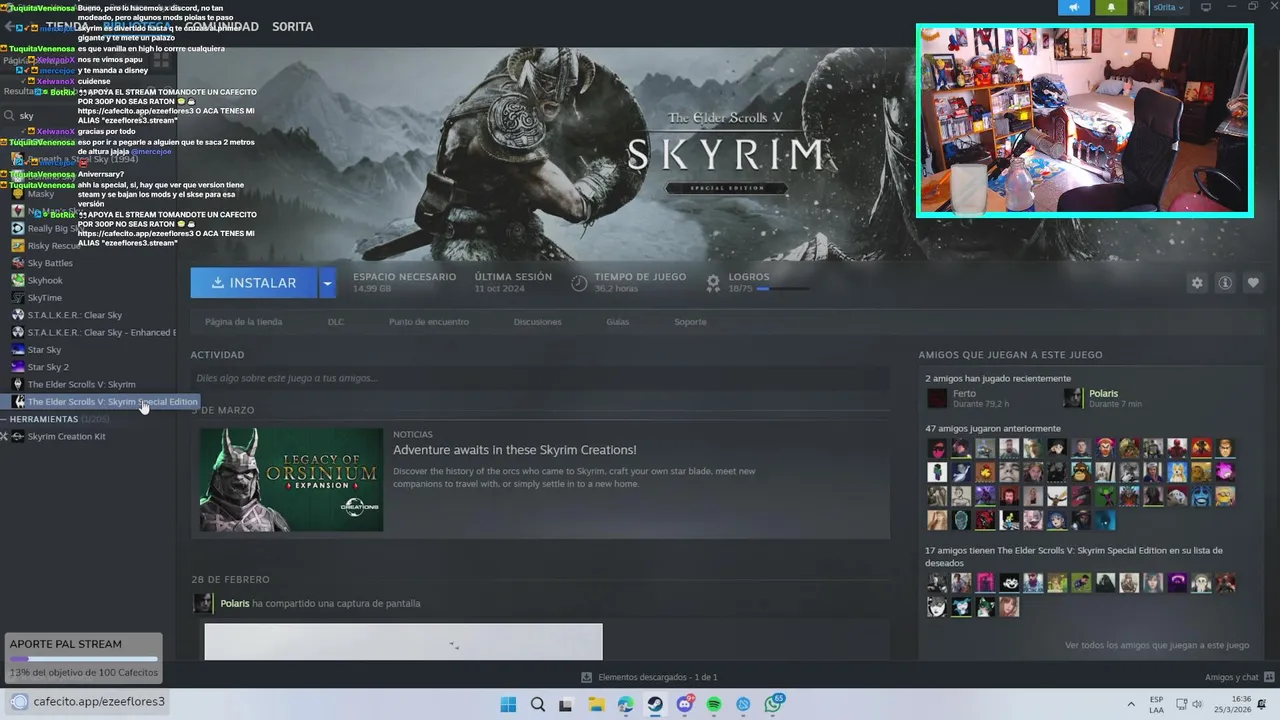Open 'Adventure awaits in these Skyrim Creations!' article

(514, 450)
